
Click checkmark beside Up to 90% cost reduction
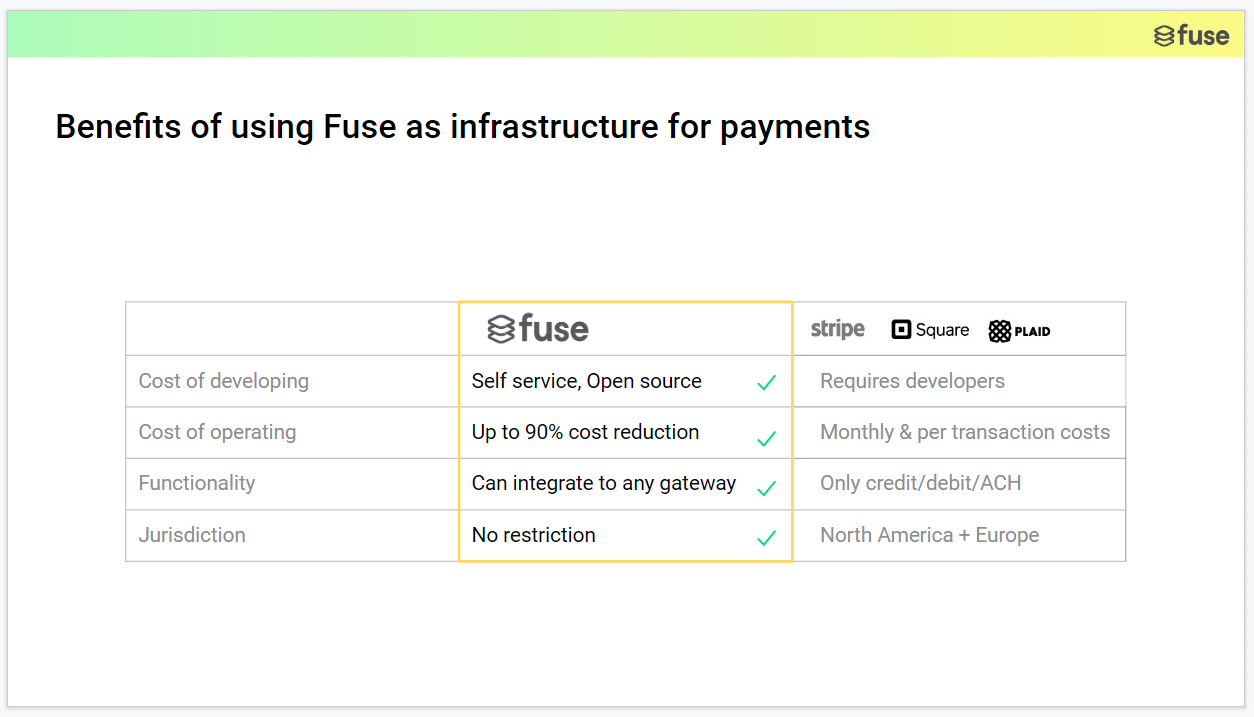(x=766, y=439)
